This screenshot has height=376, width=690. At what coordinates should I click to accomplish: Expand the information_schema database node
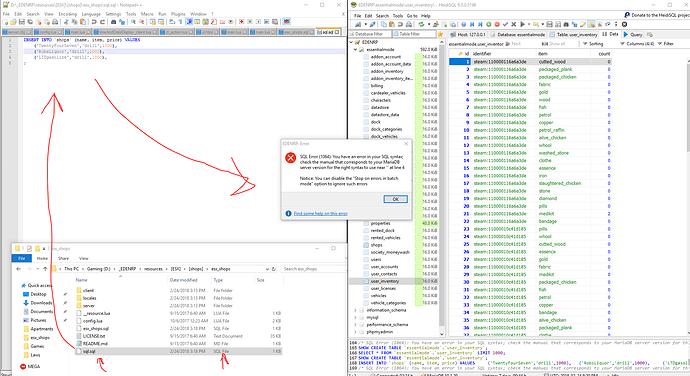click(x=356, y=310)
